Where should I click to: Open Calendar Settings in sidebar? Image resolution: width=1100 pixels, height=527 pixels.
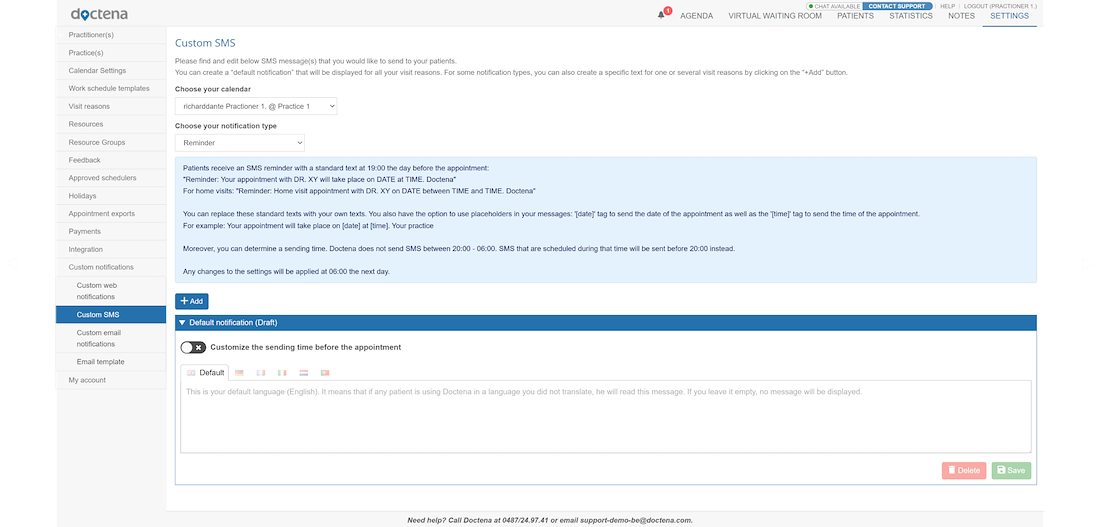click(111, 71)
